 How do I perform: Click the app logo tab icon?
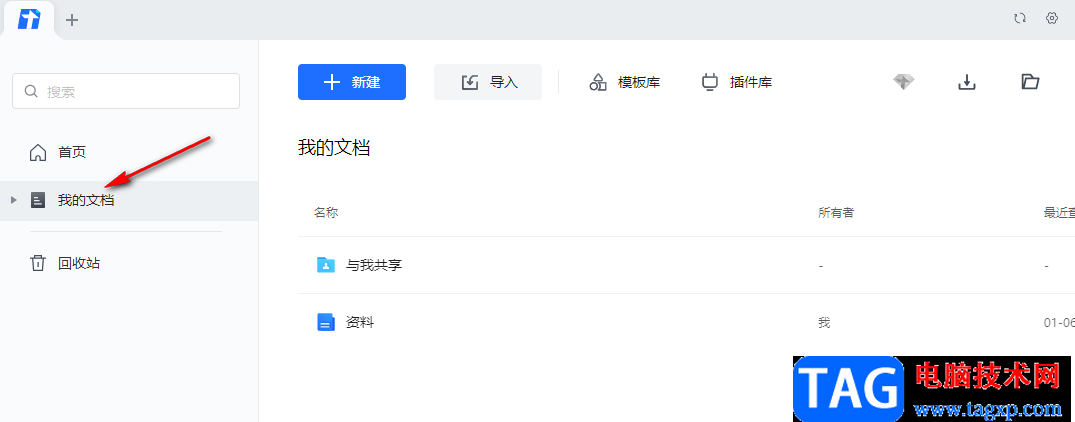click(29, 19)
